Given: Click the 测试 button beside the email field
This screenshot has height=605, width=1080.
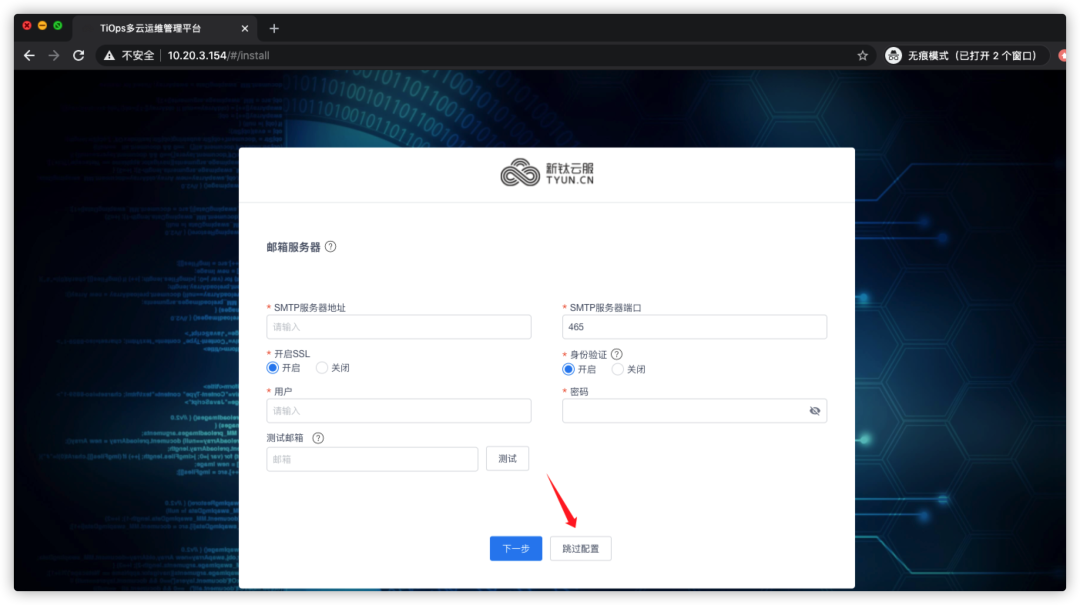Looking at the screenshot, I should pyautogui.click(x=507, y=458).
